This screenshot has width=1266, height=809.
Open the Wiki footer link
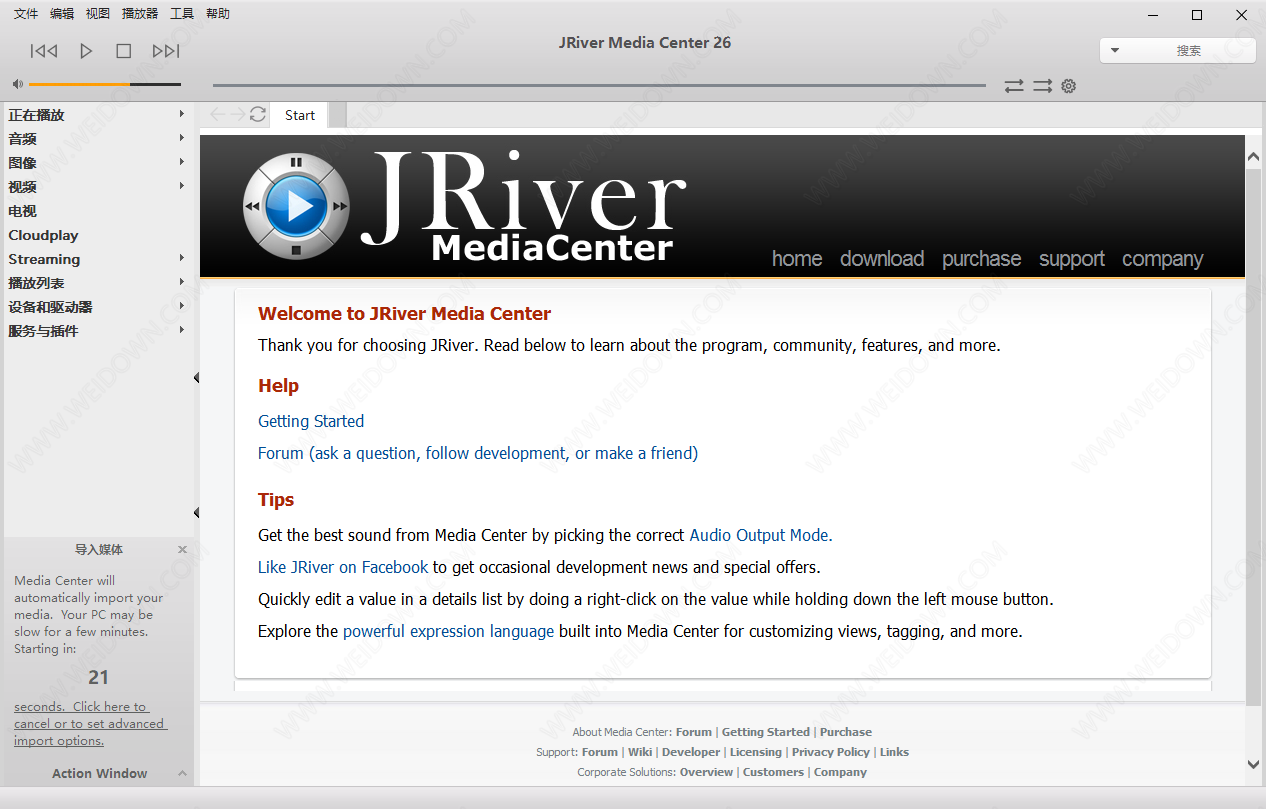tap(640, 752)
